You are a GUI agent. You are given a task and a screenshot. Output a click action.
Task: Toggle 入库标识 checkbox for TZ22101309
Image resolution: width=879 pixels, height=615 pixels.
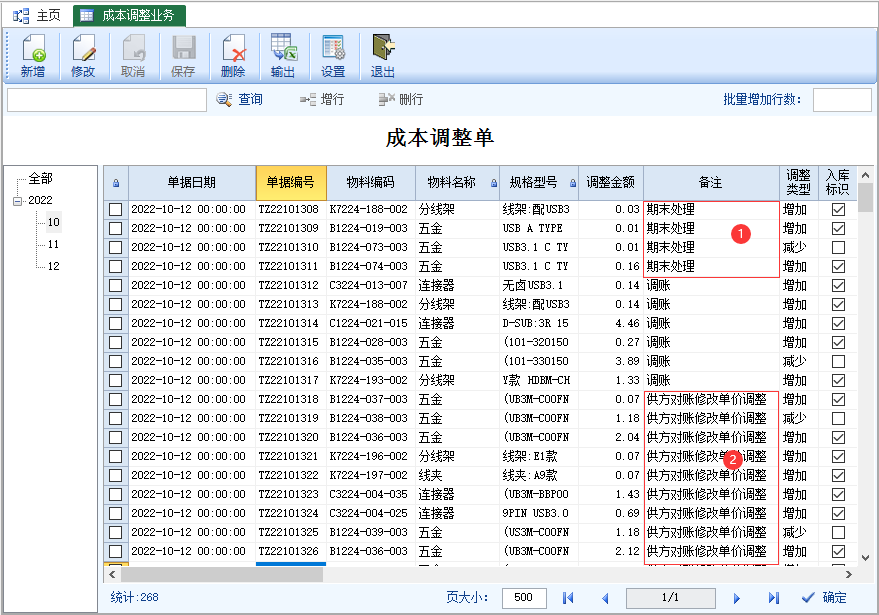click(x=838, y=229)
